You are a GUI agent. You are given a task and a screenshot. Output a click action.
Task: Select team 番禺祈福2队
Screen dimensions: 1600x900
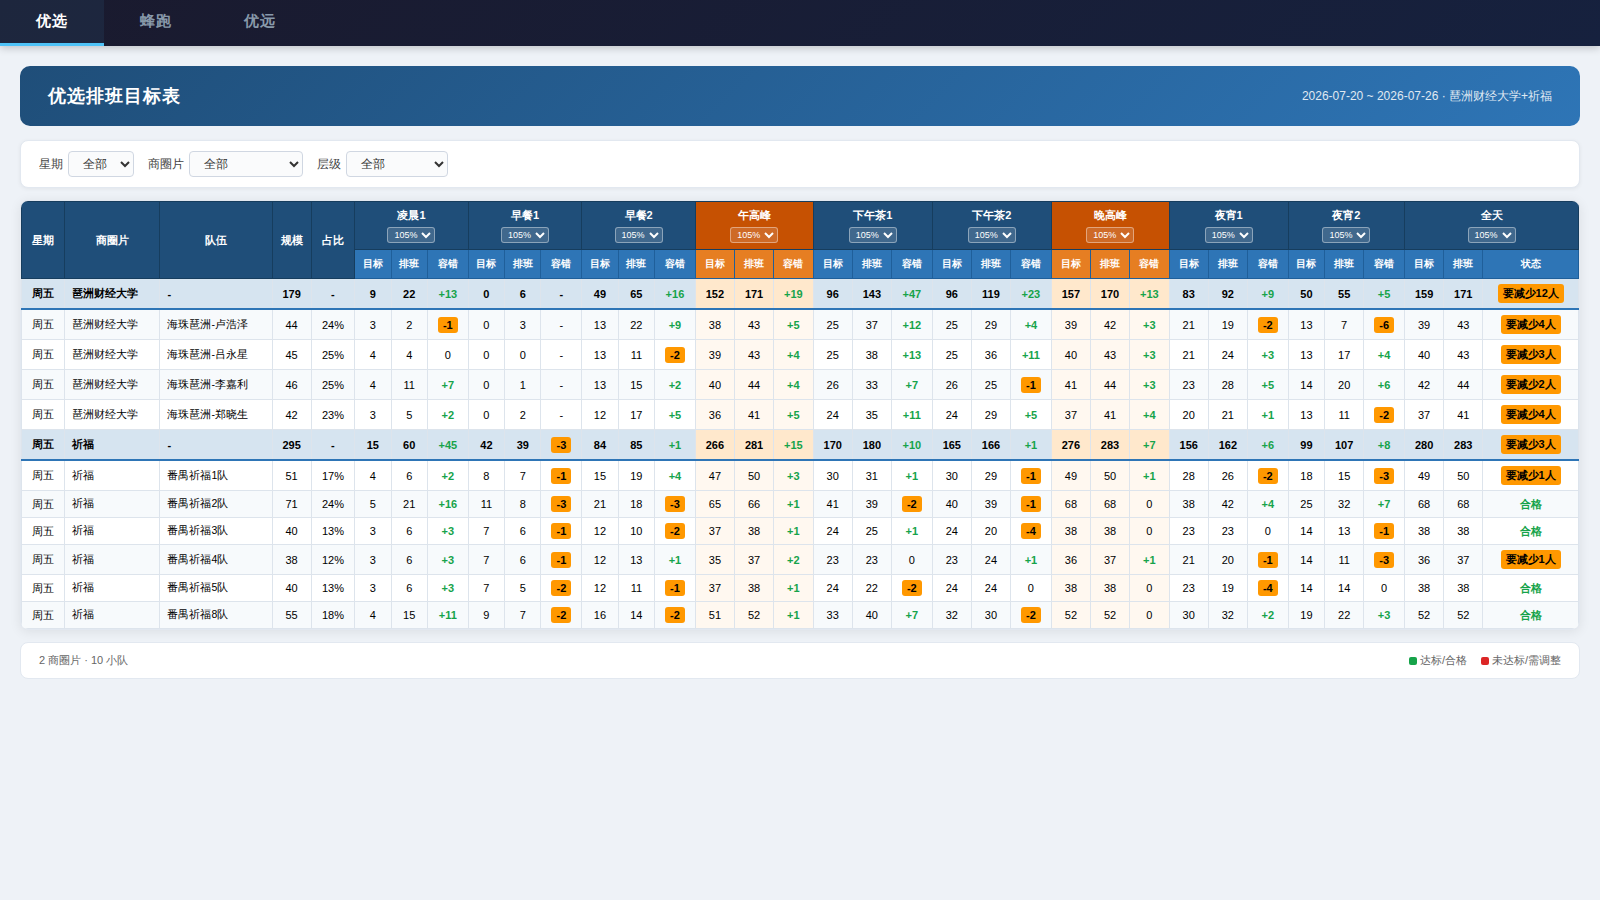pyautogui.click(x=197, y=504)
